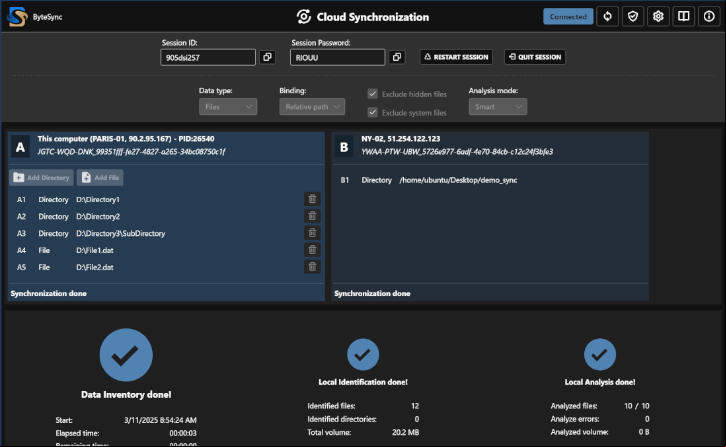Delete the A2 D:\Directory2 entry
Viewport: 726px width, 447px height.
click(313, 216)
